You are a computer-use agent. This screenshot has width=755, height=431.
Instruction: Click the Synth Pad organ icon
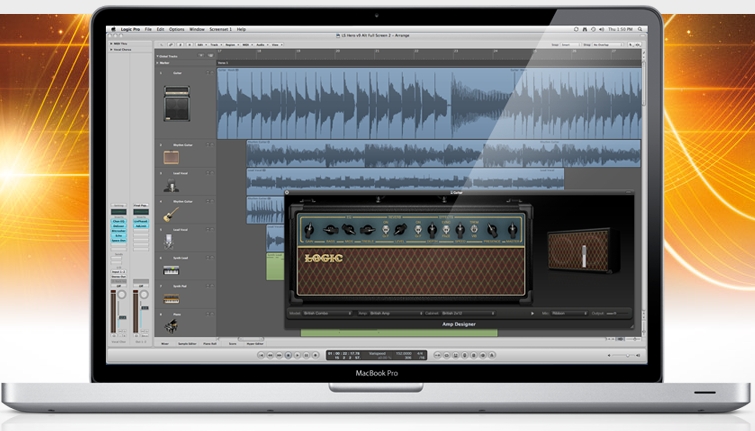pyautogui.click(x=171, y=299)
